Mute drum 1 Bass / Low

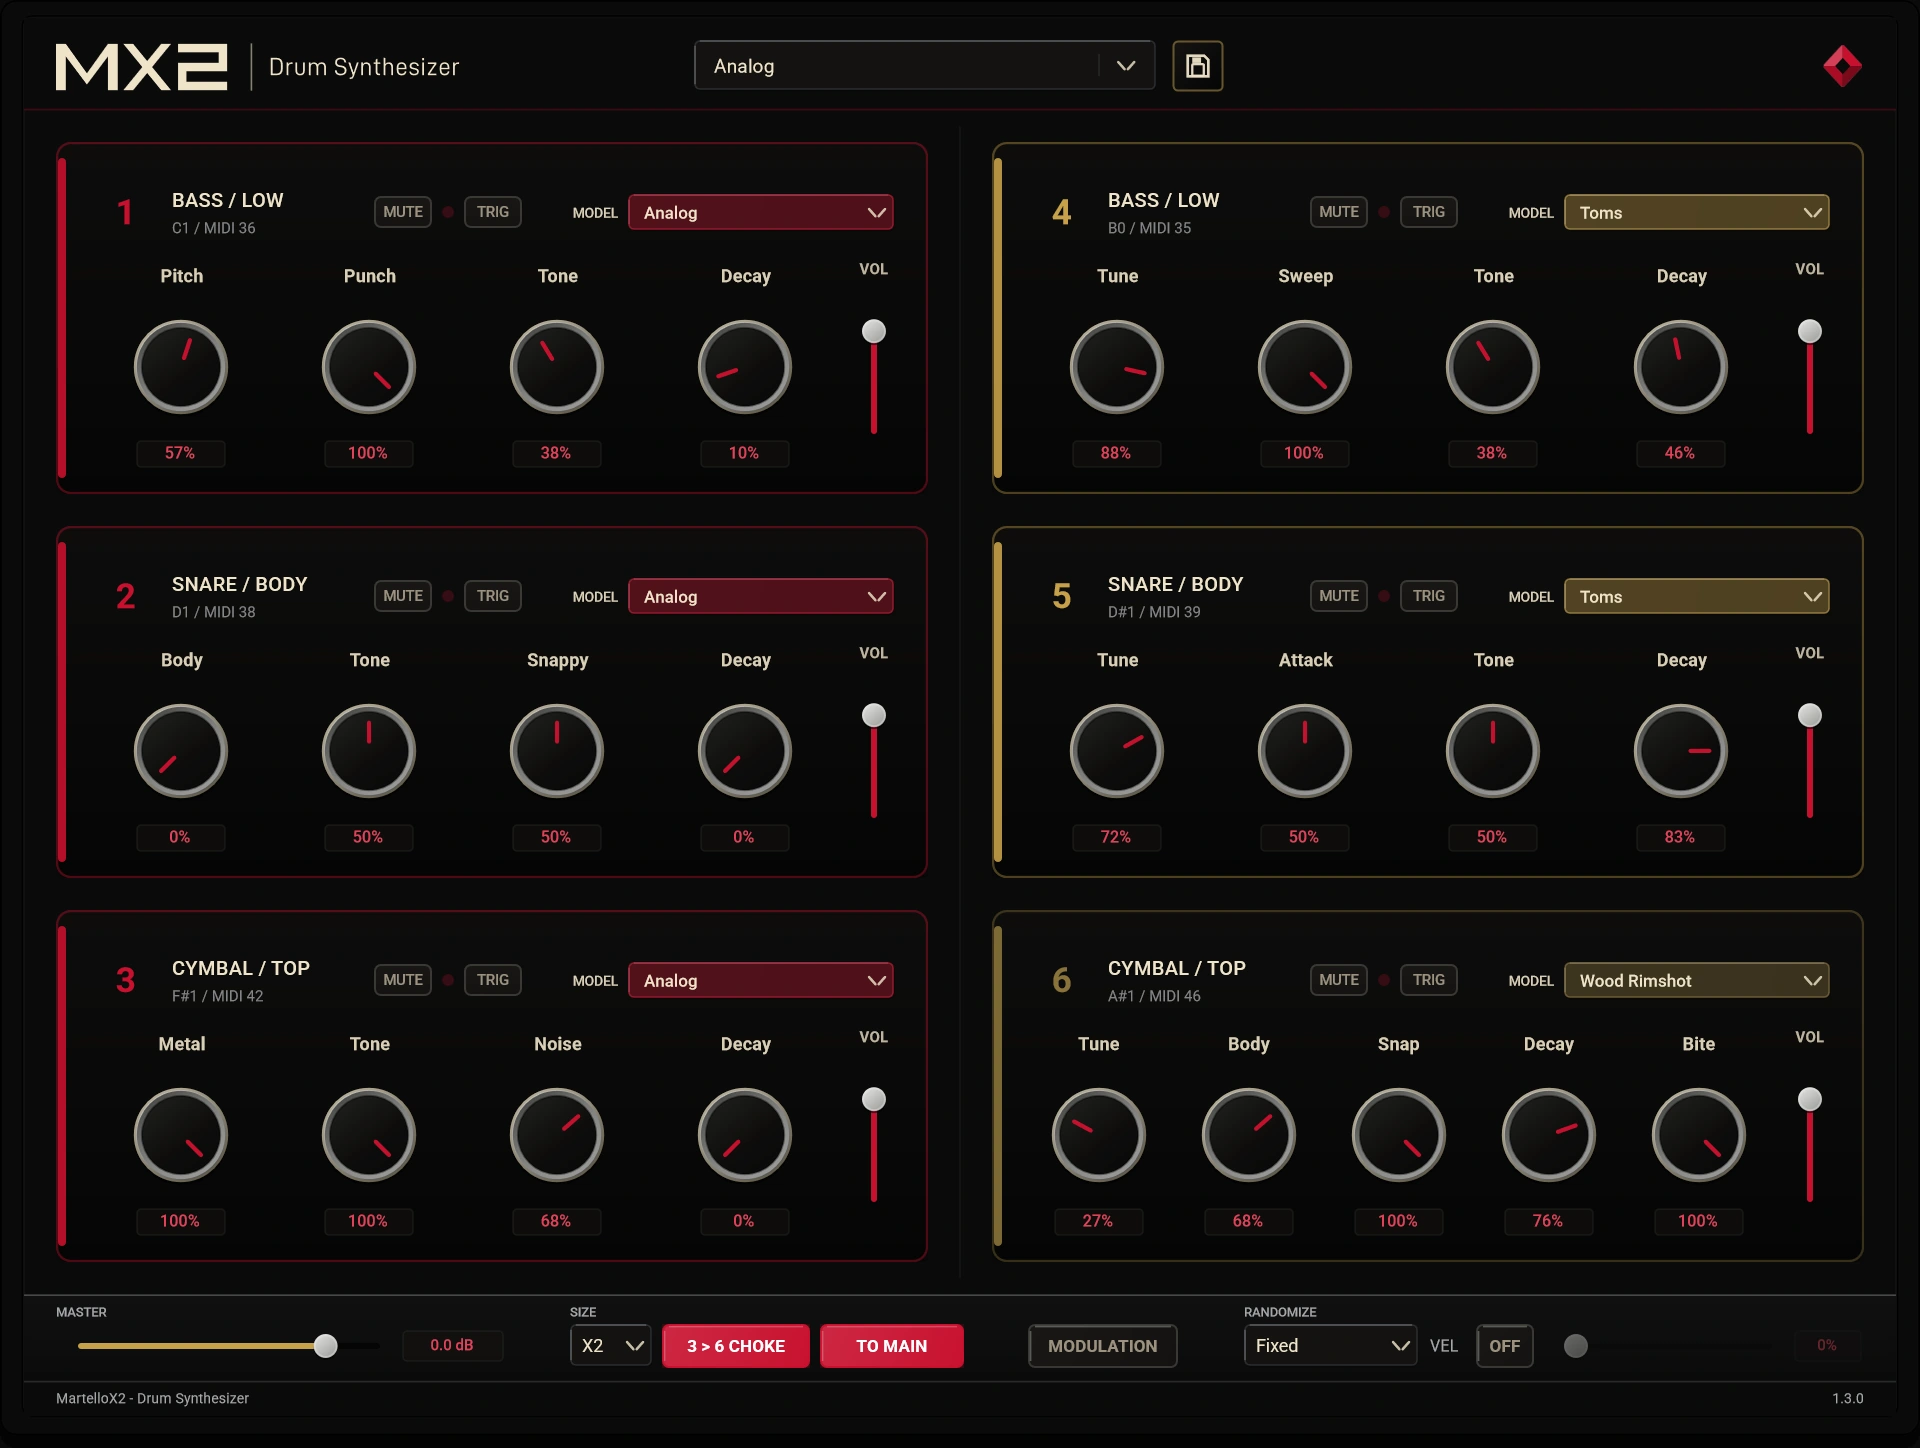403,212
